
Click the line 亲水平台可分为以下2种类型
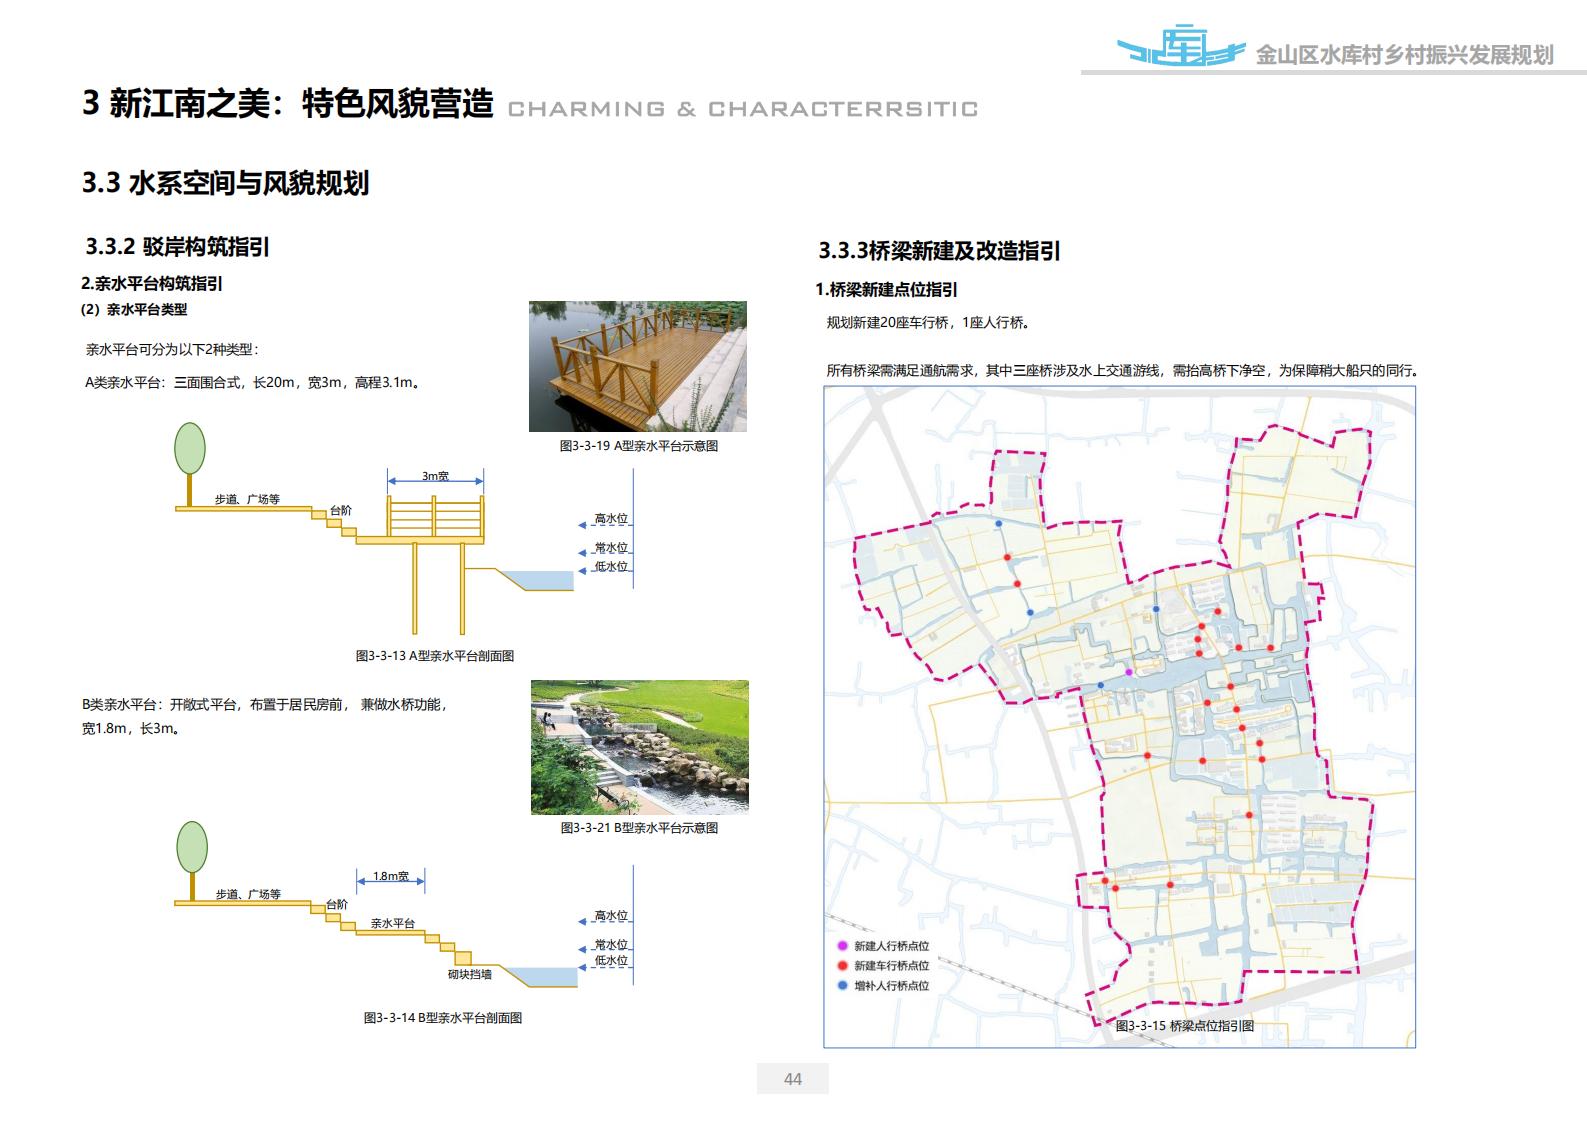tap(172, 350)
